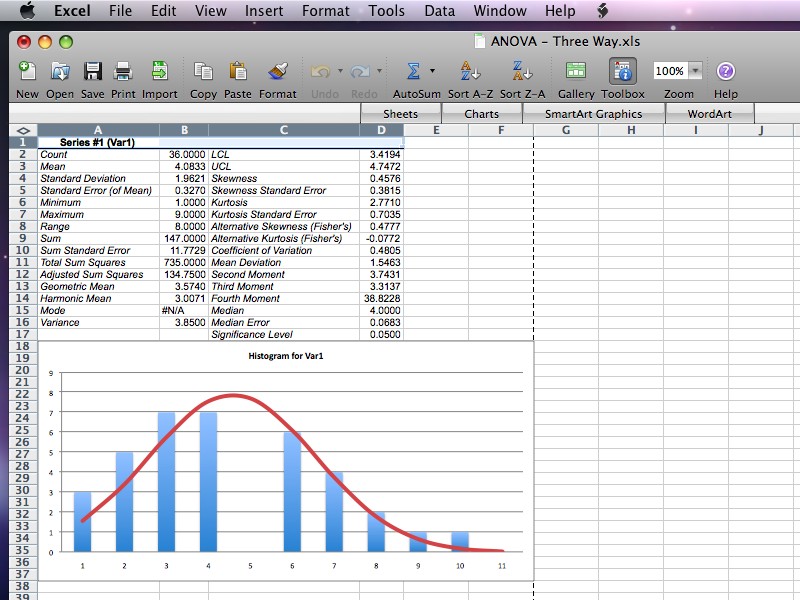Screen dimensions: 800x600
Task: Click the Copy icon
Action: (x=203, y=72)
